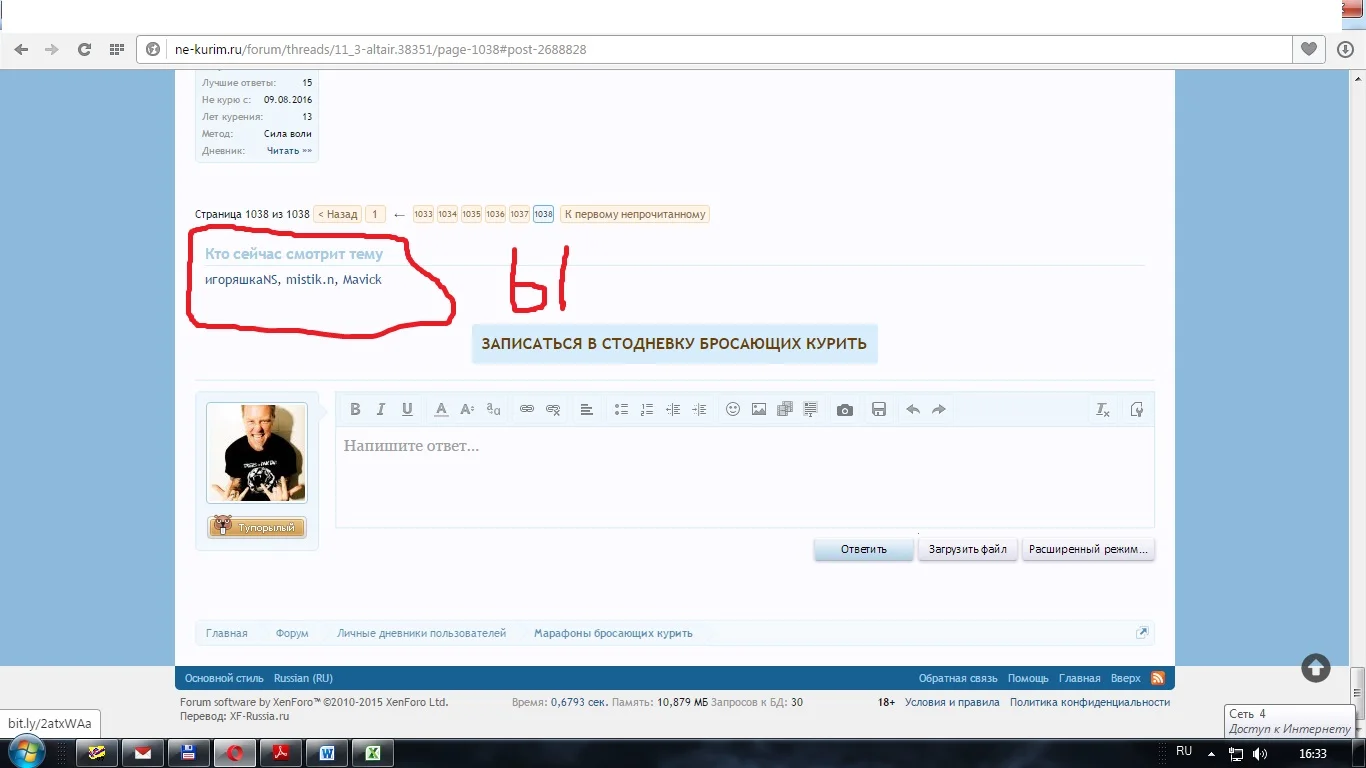Image resolution: width=1366 pixels, height=768 pixels.
Task: Toggle italic text formatting
Action: 380,409
